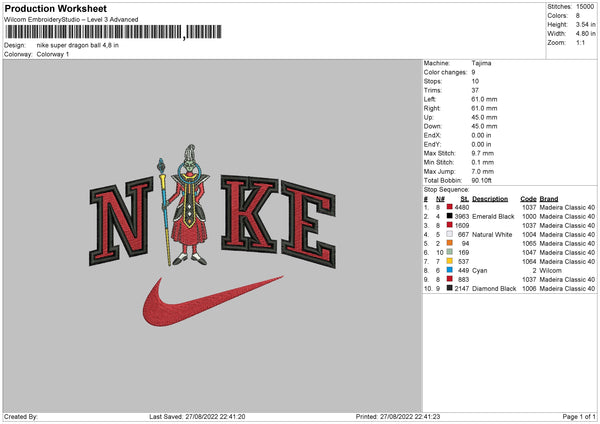Viewport: 600px width, 424px height.
Task: Click the stitch count '2147' cell
Action: pyautogui.click(x=462, y=289)
